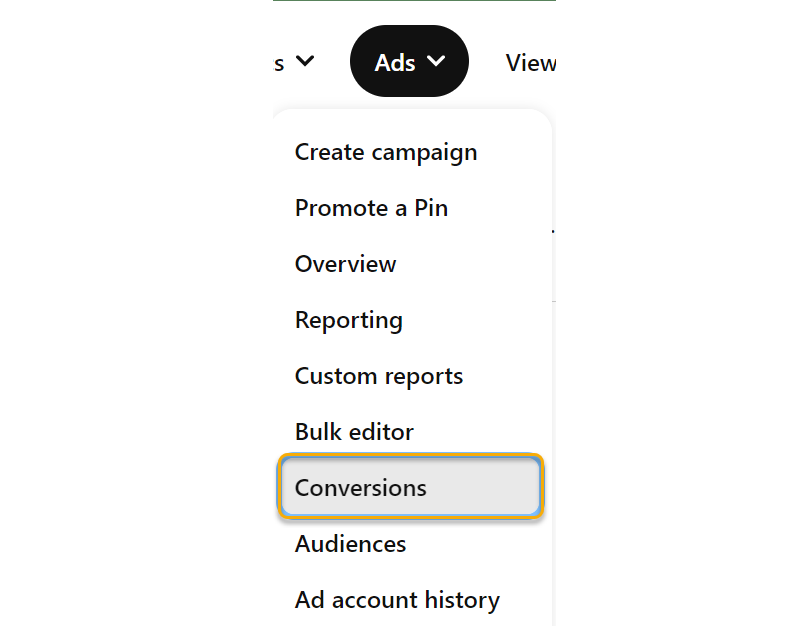Open the Audiences page

click(x=350, y=544)
